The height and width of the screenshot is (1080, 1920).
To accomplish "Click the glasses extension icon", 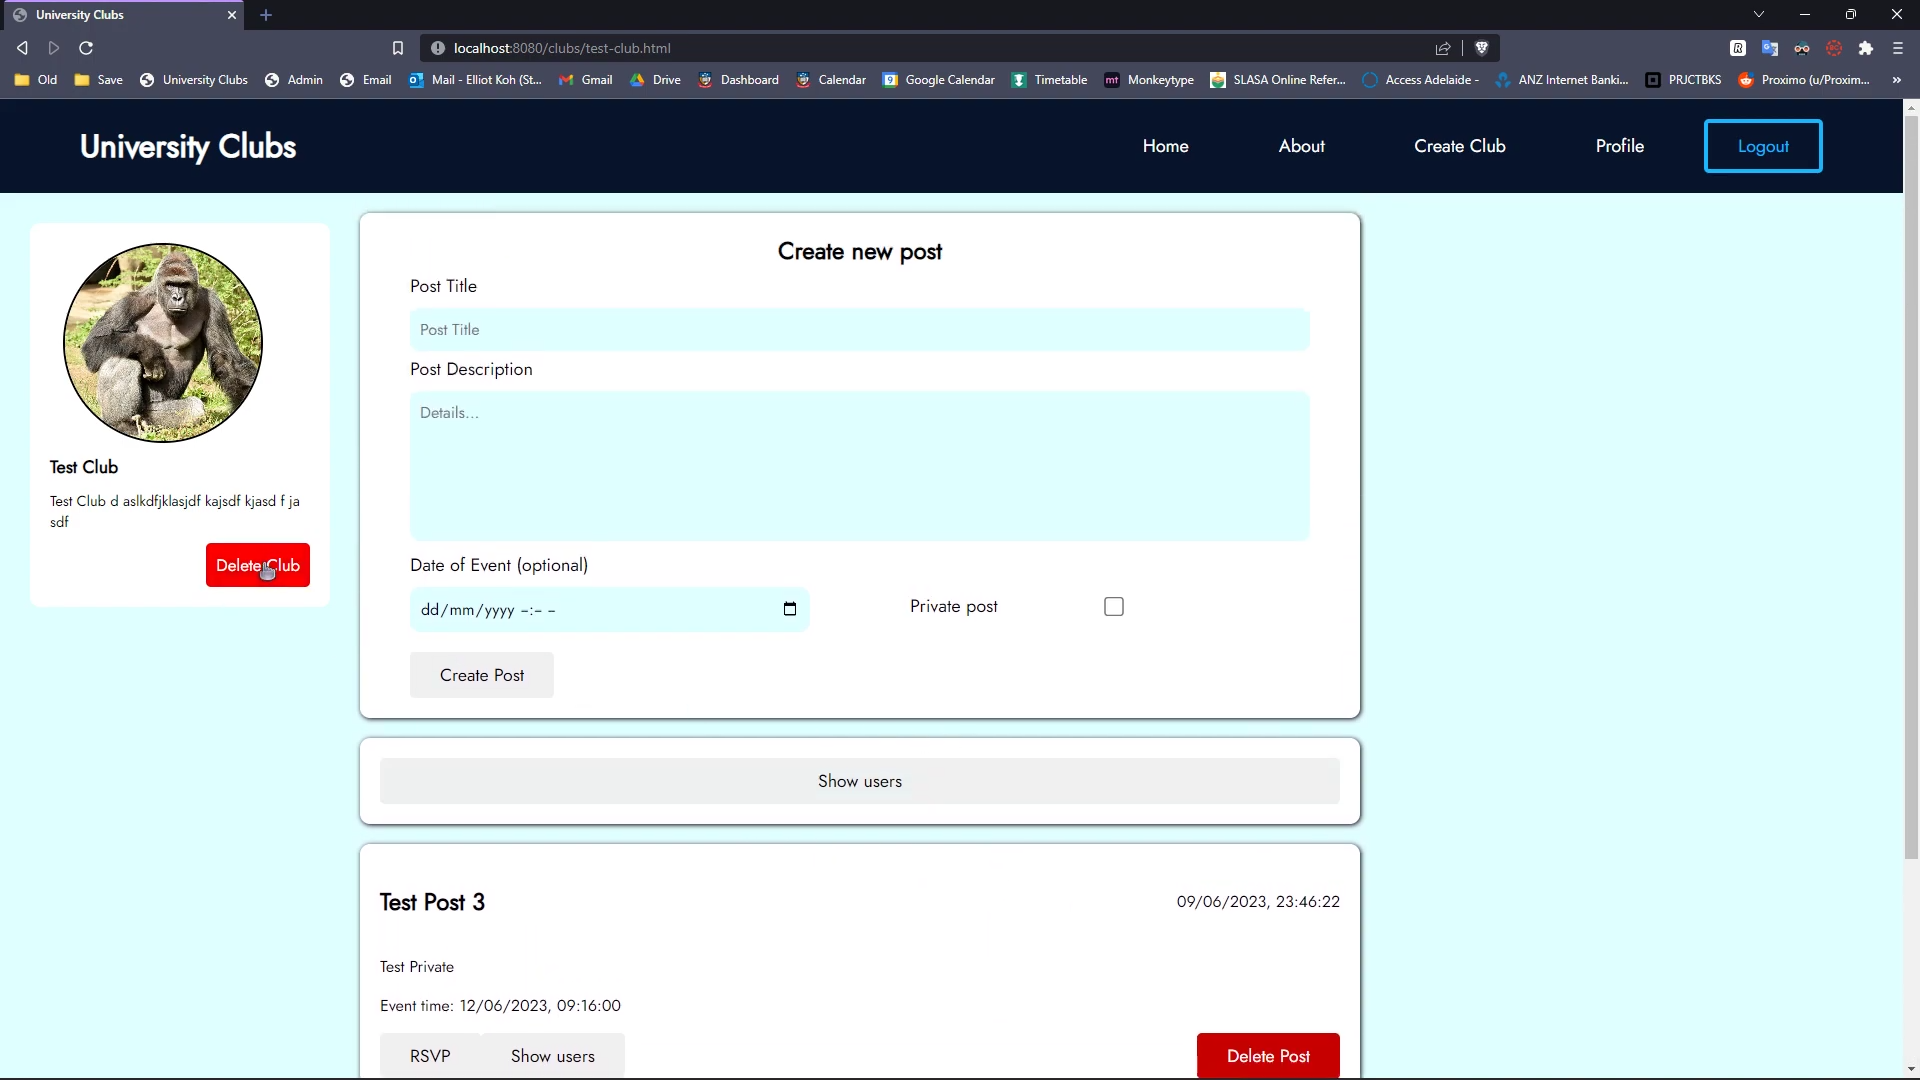I will point(1802,48).
